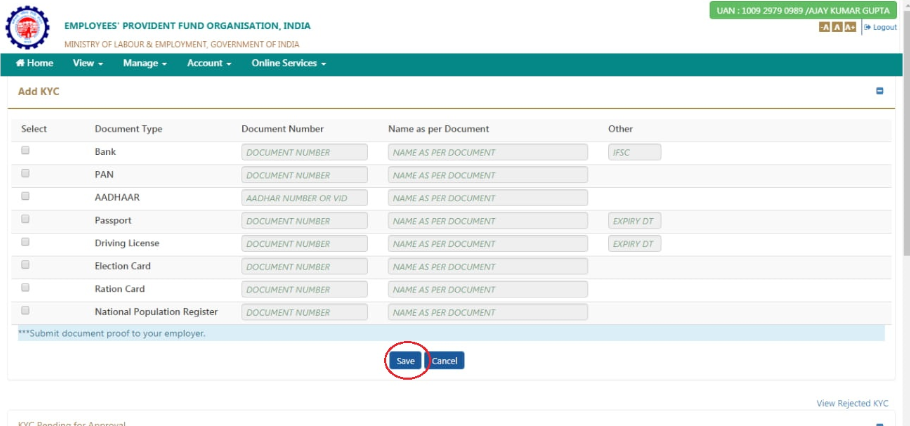Click the EPFO logo emblem

coord(27,28)
